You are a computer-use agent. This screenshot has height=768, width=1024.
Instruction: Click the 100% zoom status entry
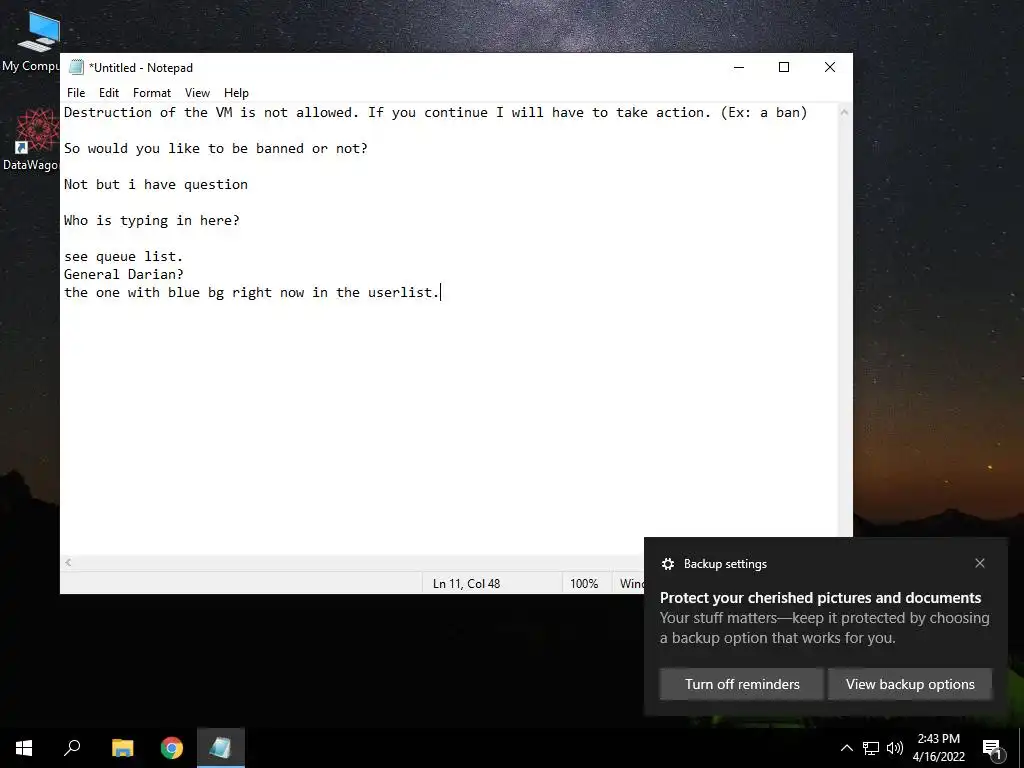click(584, 584)
